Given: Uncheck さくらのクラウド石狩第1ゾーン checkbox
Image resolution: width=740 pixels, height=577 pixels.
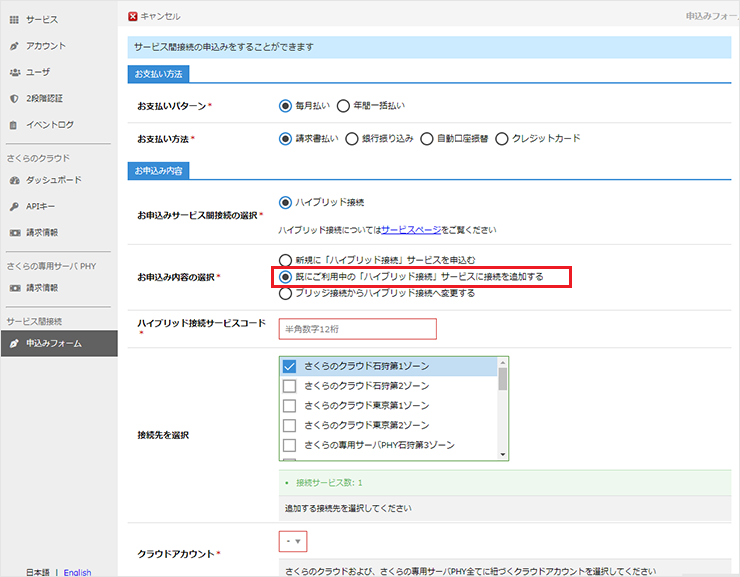Looking at the screenshot, I should (x=290, y=367).
